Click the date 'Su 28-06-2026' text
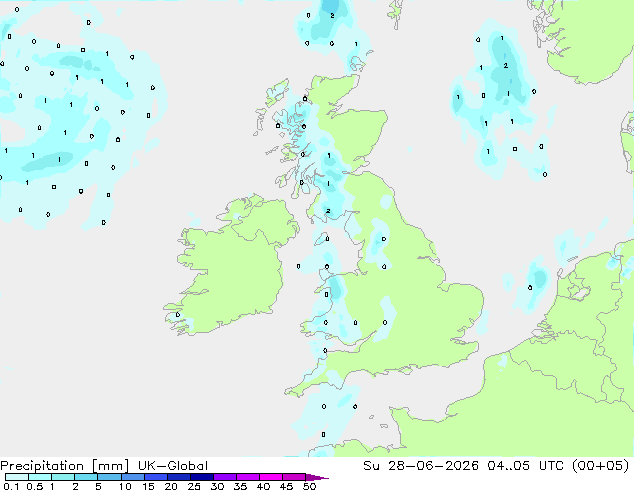The image size is (634, 490). (421, 466)
